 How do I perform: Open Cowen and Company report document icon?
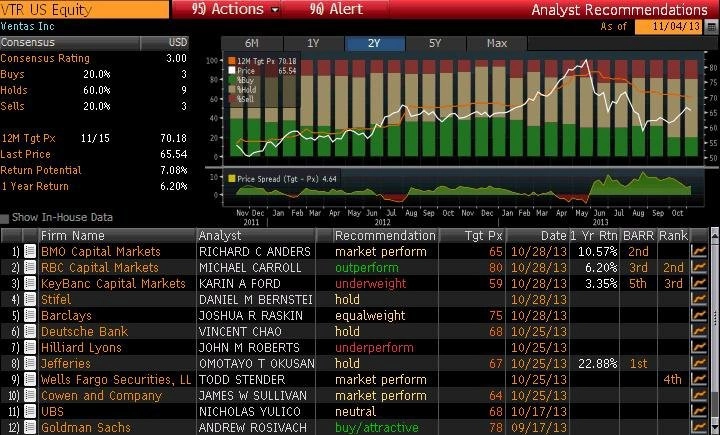30,395
